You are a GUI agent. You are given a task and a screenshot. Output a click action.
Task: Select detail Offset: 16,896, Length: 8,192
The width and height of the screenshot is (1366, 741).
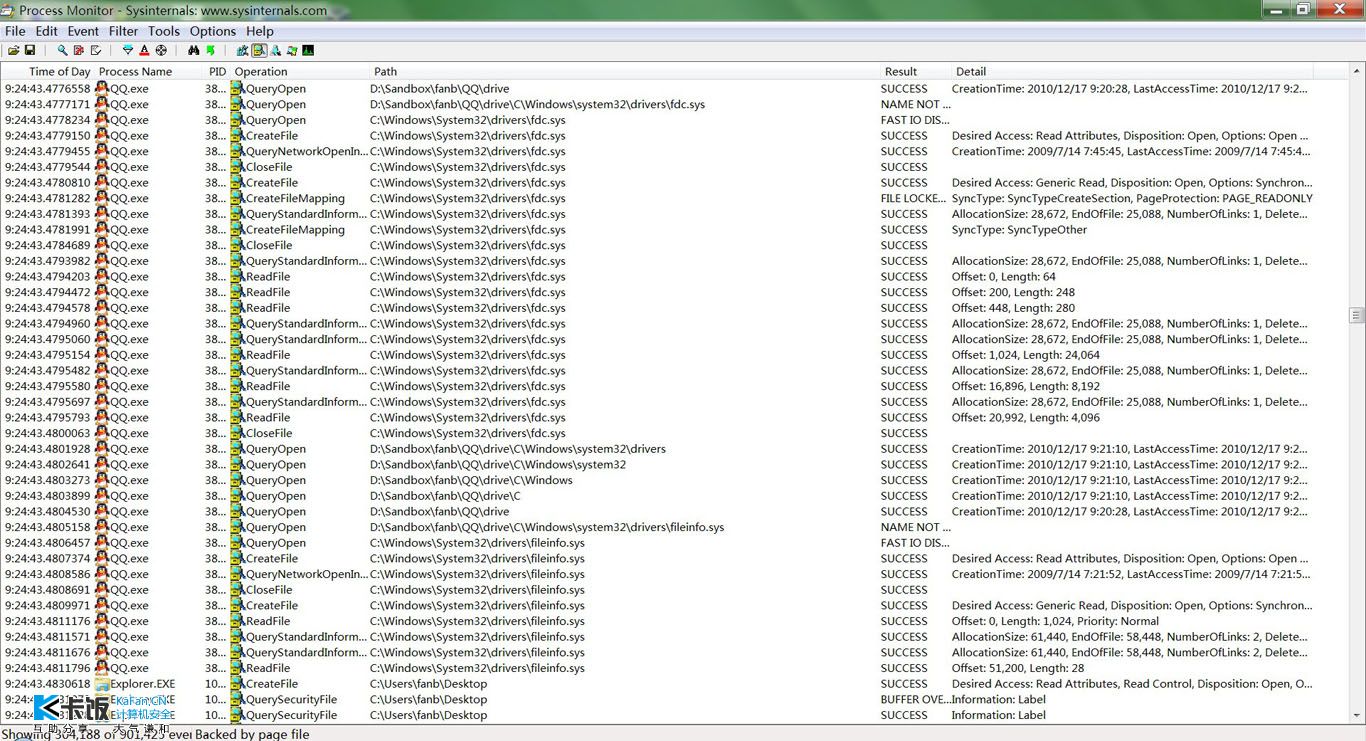tap(1026, 386)
